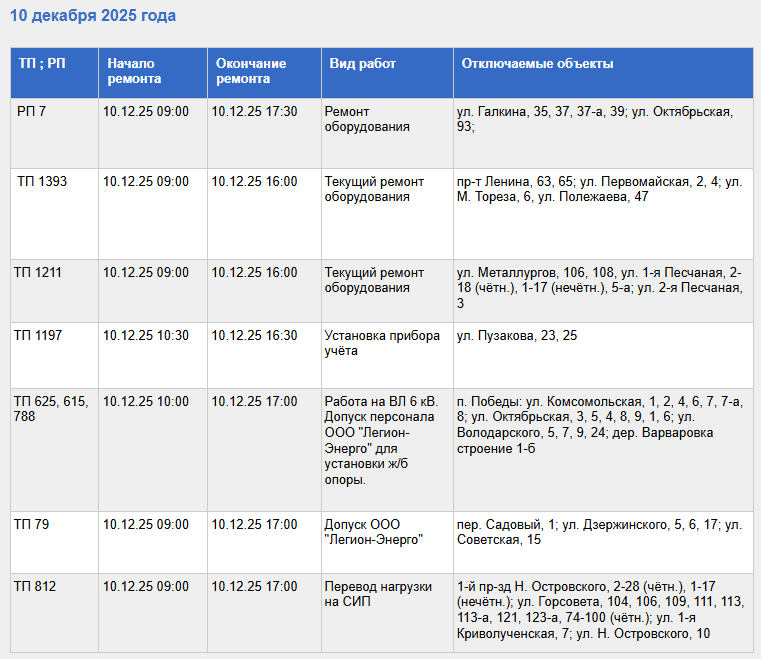The image size is (761, 659).
Task: Click the start time "10.12.25 10:30"
Action: (x=146, y=336)
